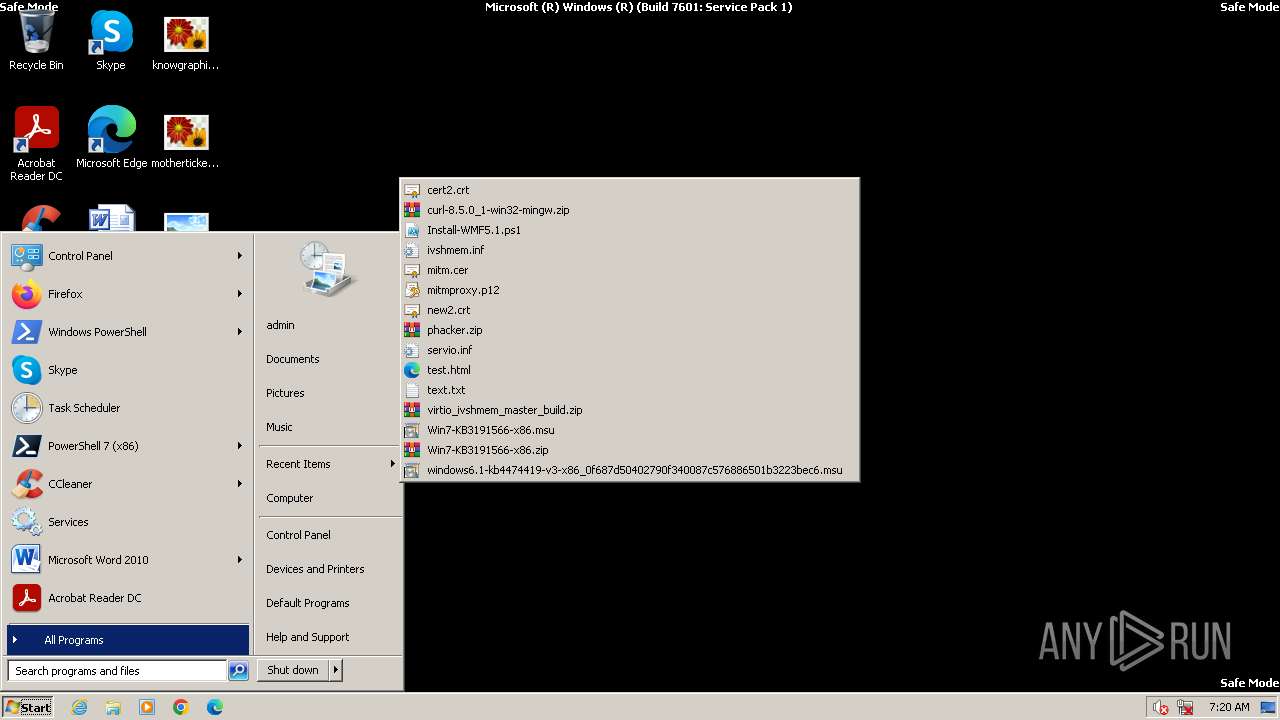Click CCleaner icon in Start menu

pos(27,484)
